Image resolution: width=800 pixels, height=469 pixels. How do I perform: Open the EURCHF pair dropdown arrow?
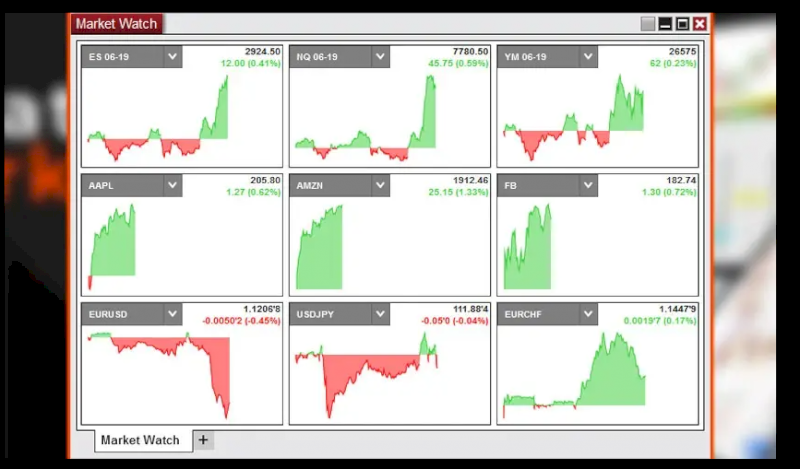coord(588,314)
